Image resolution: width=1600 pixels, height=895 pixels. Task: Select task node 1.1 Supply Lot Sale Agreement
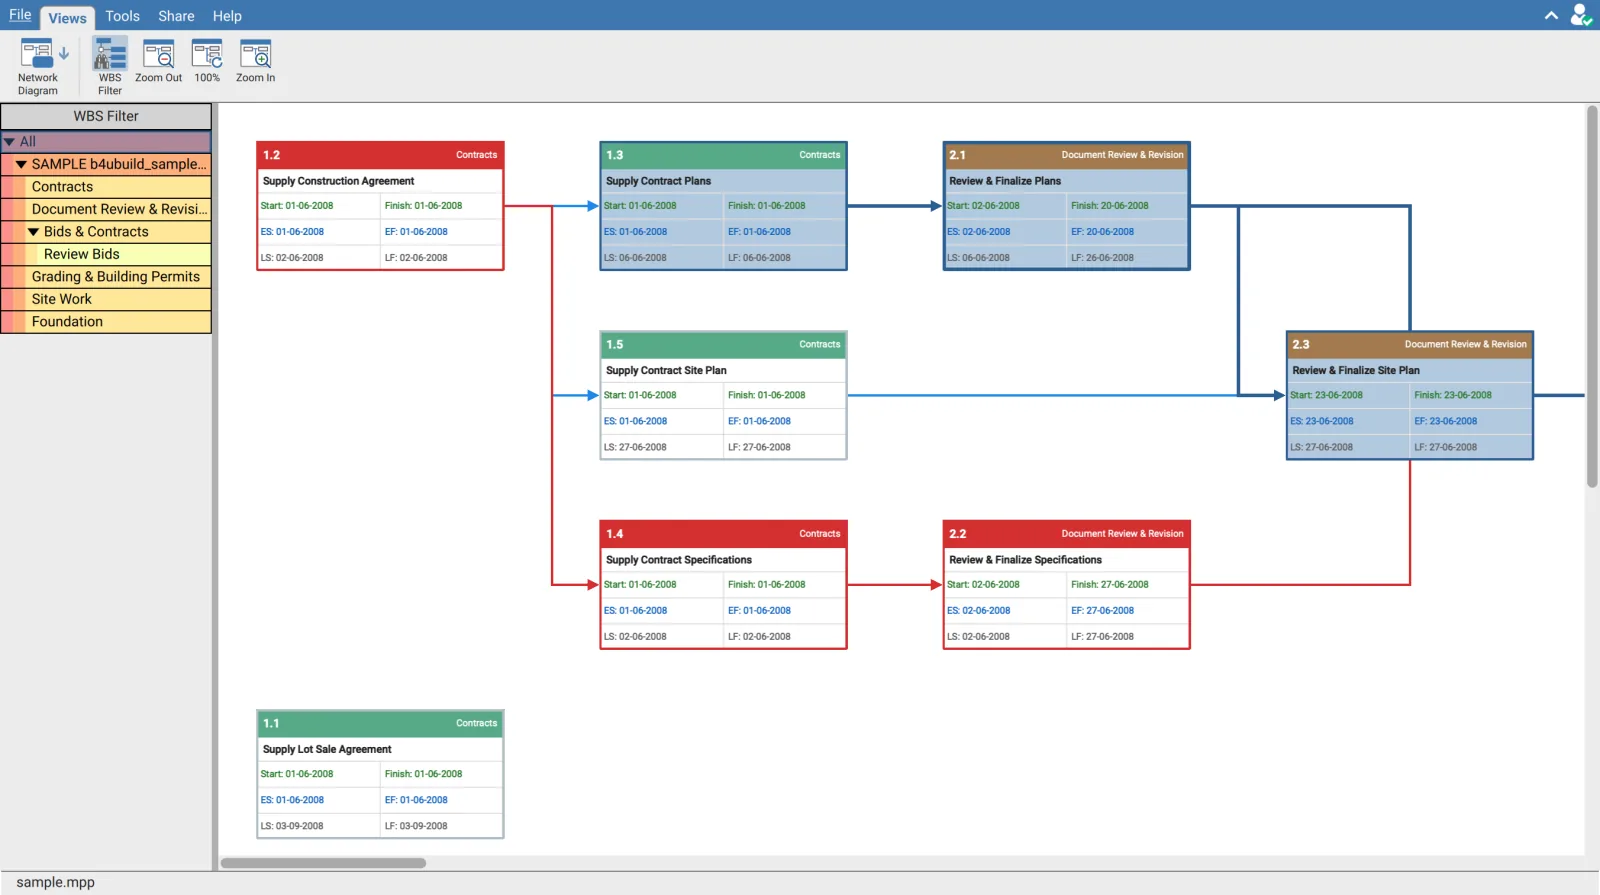pos(380,774)
